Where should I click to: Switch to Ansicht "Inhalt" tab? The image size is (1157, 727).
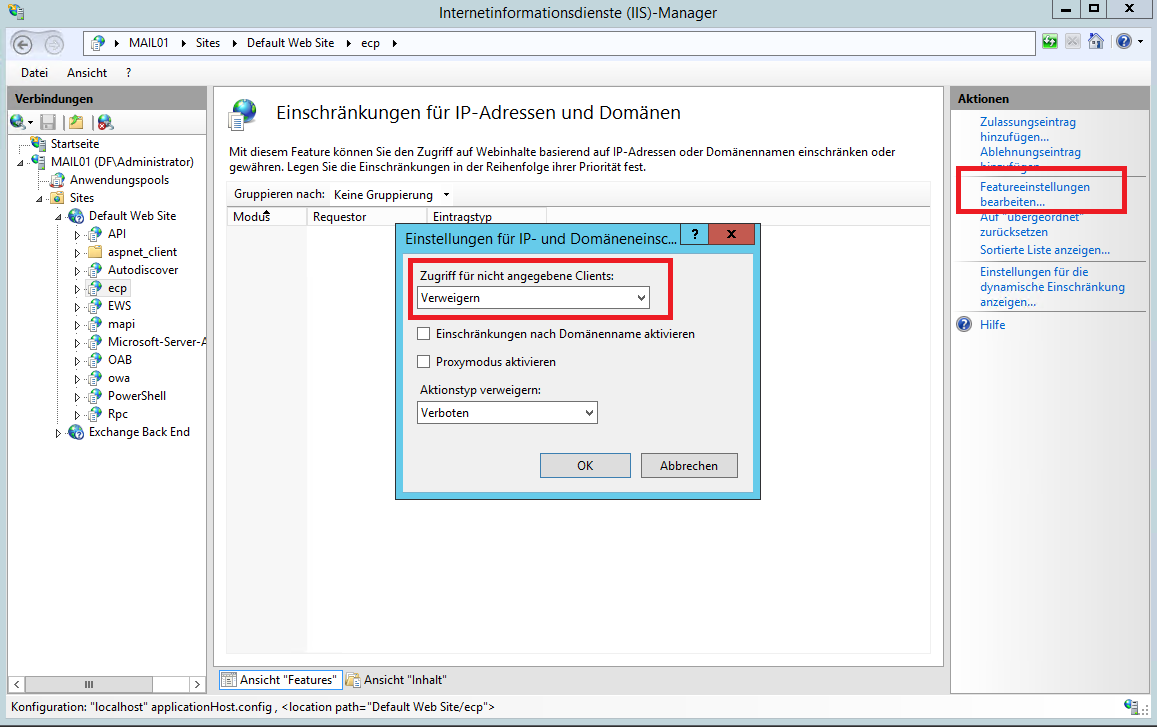(x=397, y=680)
